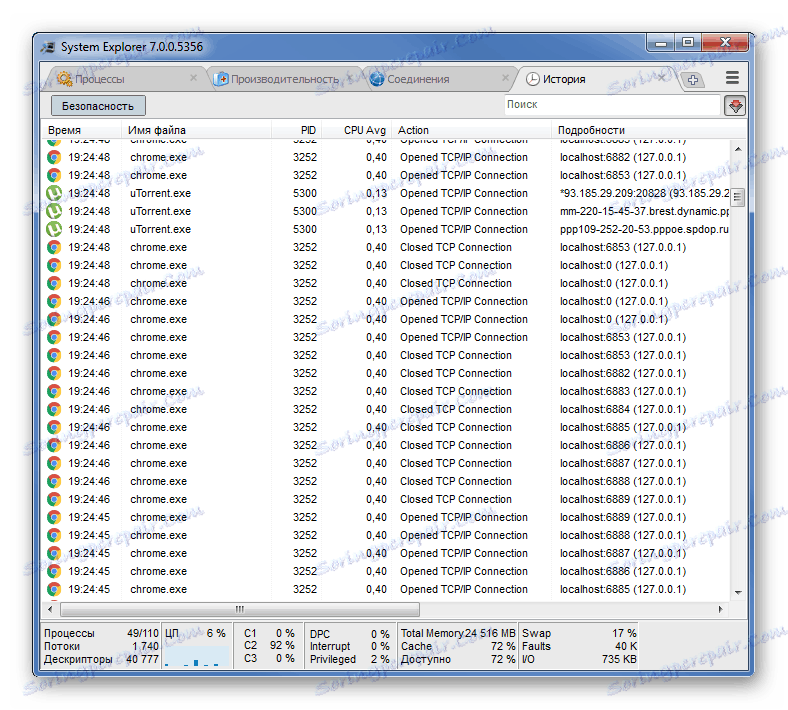
Task: Close the Процессы tab
Action: (x=193, y=78)
